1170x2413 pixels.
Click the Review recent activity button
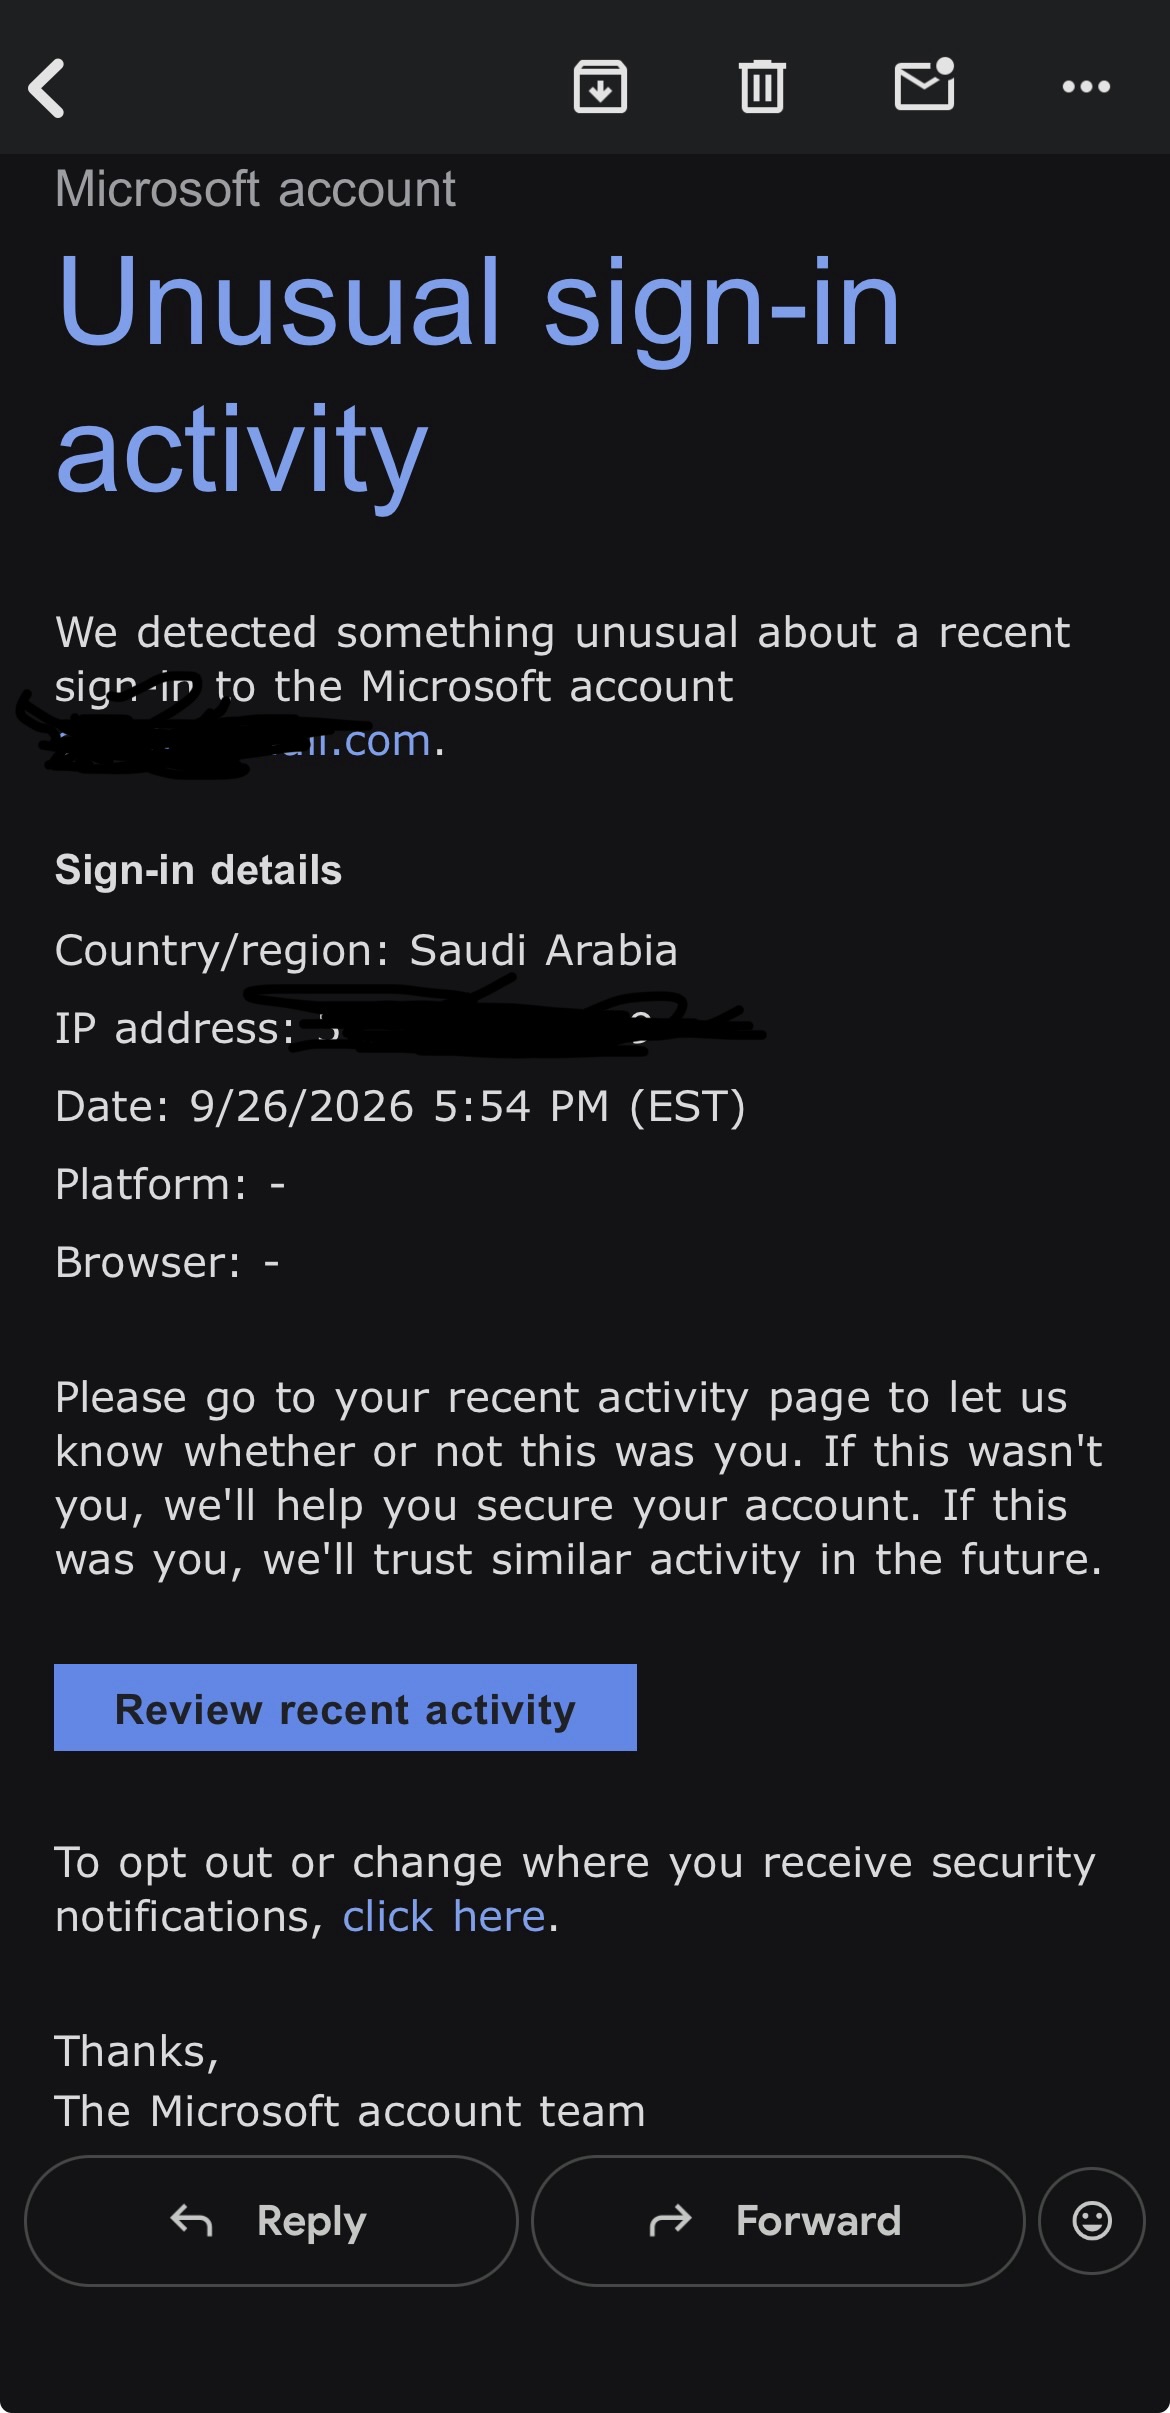pos(345,1708)
